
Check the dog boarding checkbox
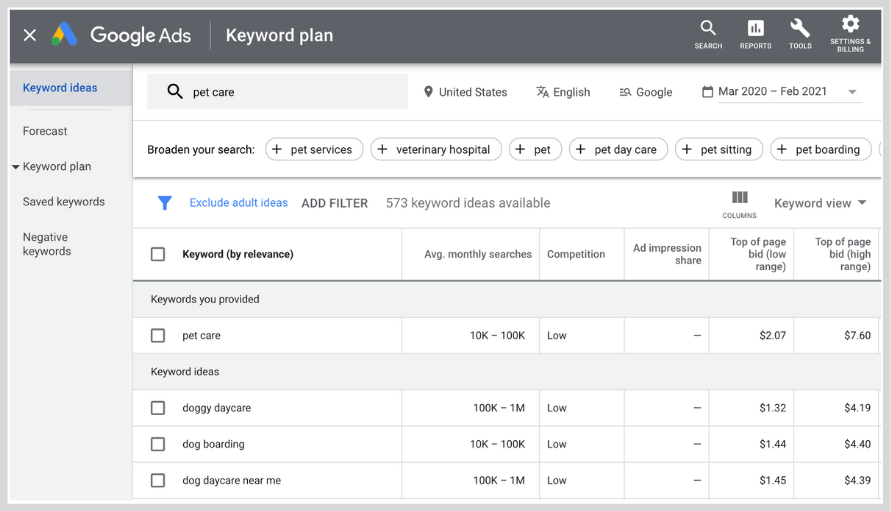(x=158, y=444)
